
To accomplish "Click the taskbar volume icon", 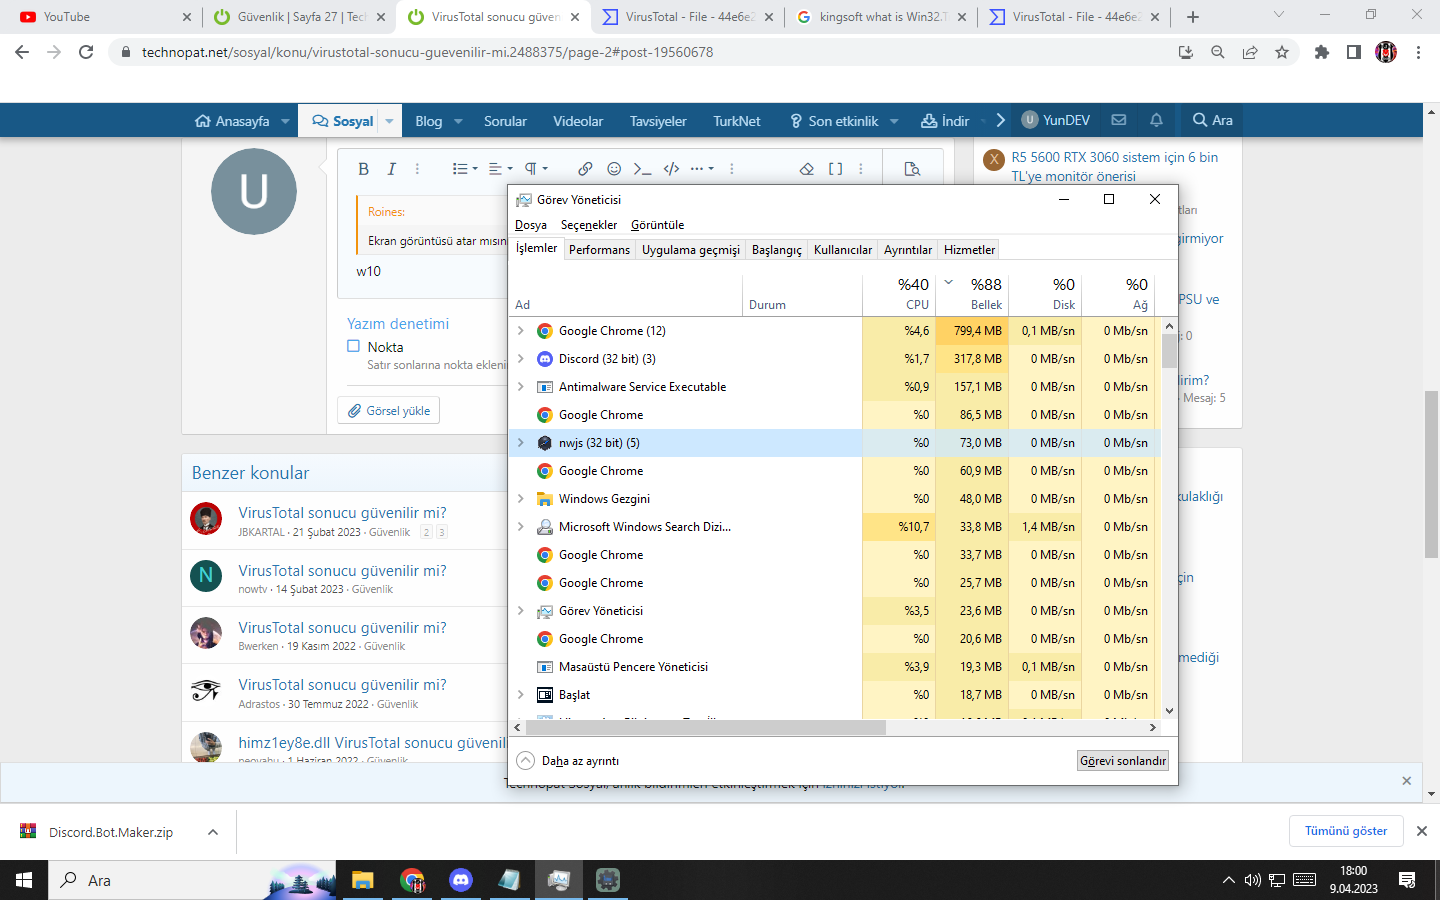I will pos(1253,880).
